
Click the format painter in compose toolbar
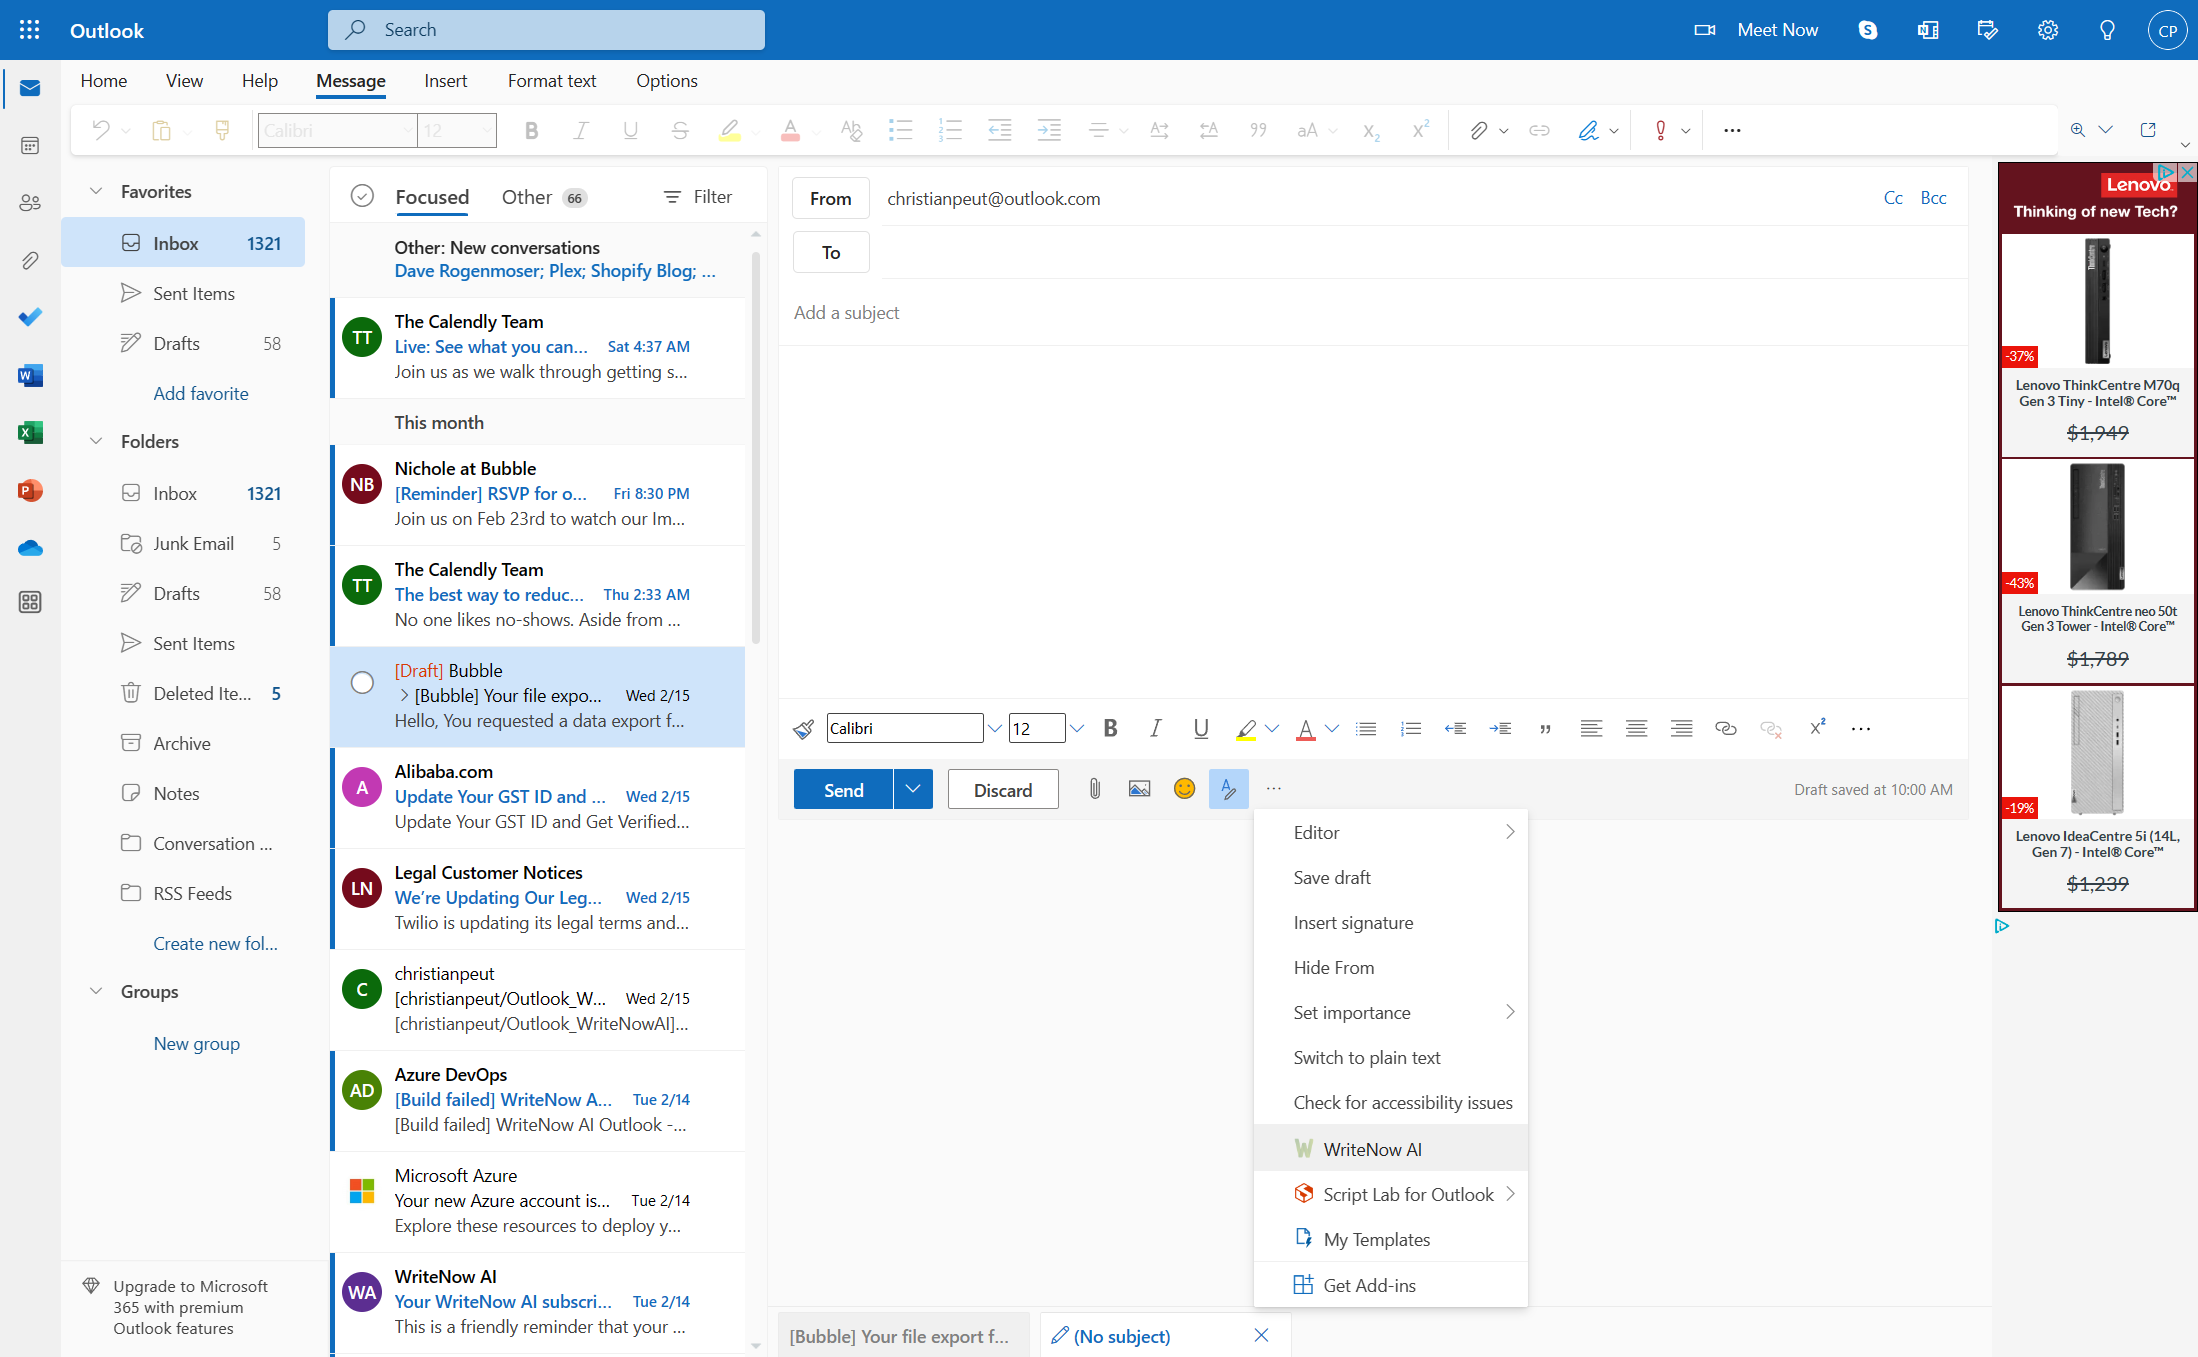(x=803, y=729)
